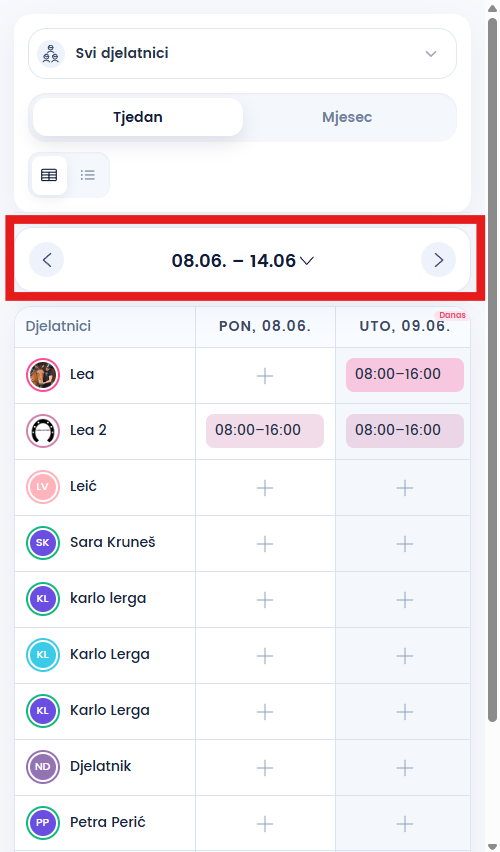This screenshot has height=852, width=500.
Task: Add Monday shift for Djelatnik
Action: (265, 768)
